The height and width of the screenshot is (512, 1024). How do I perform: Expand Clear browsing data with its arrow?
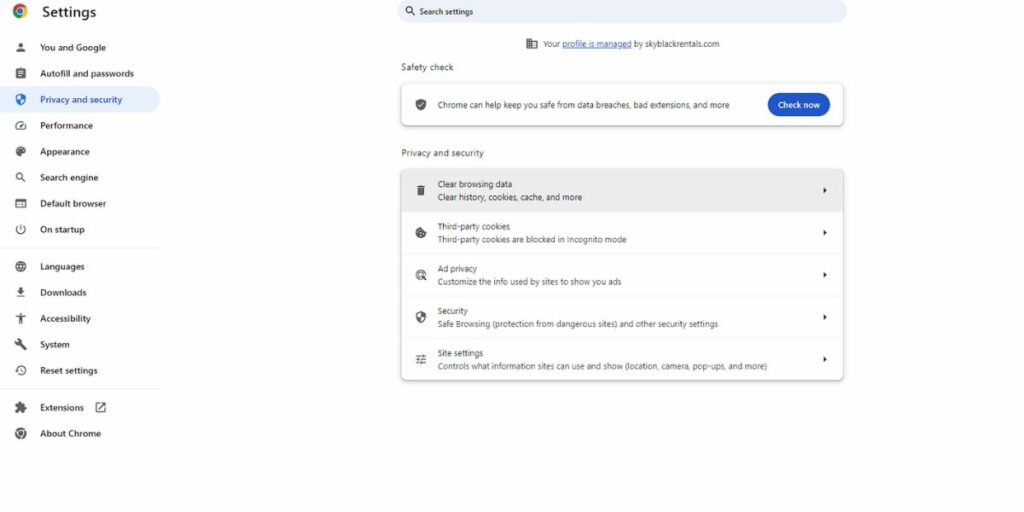coord(824,191)
